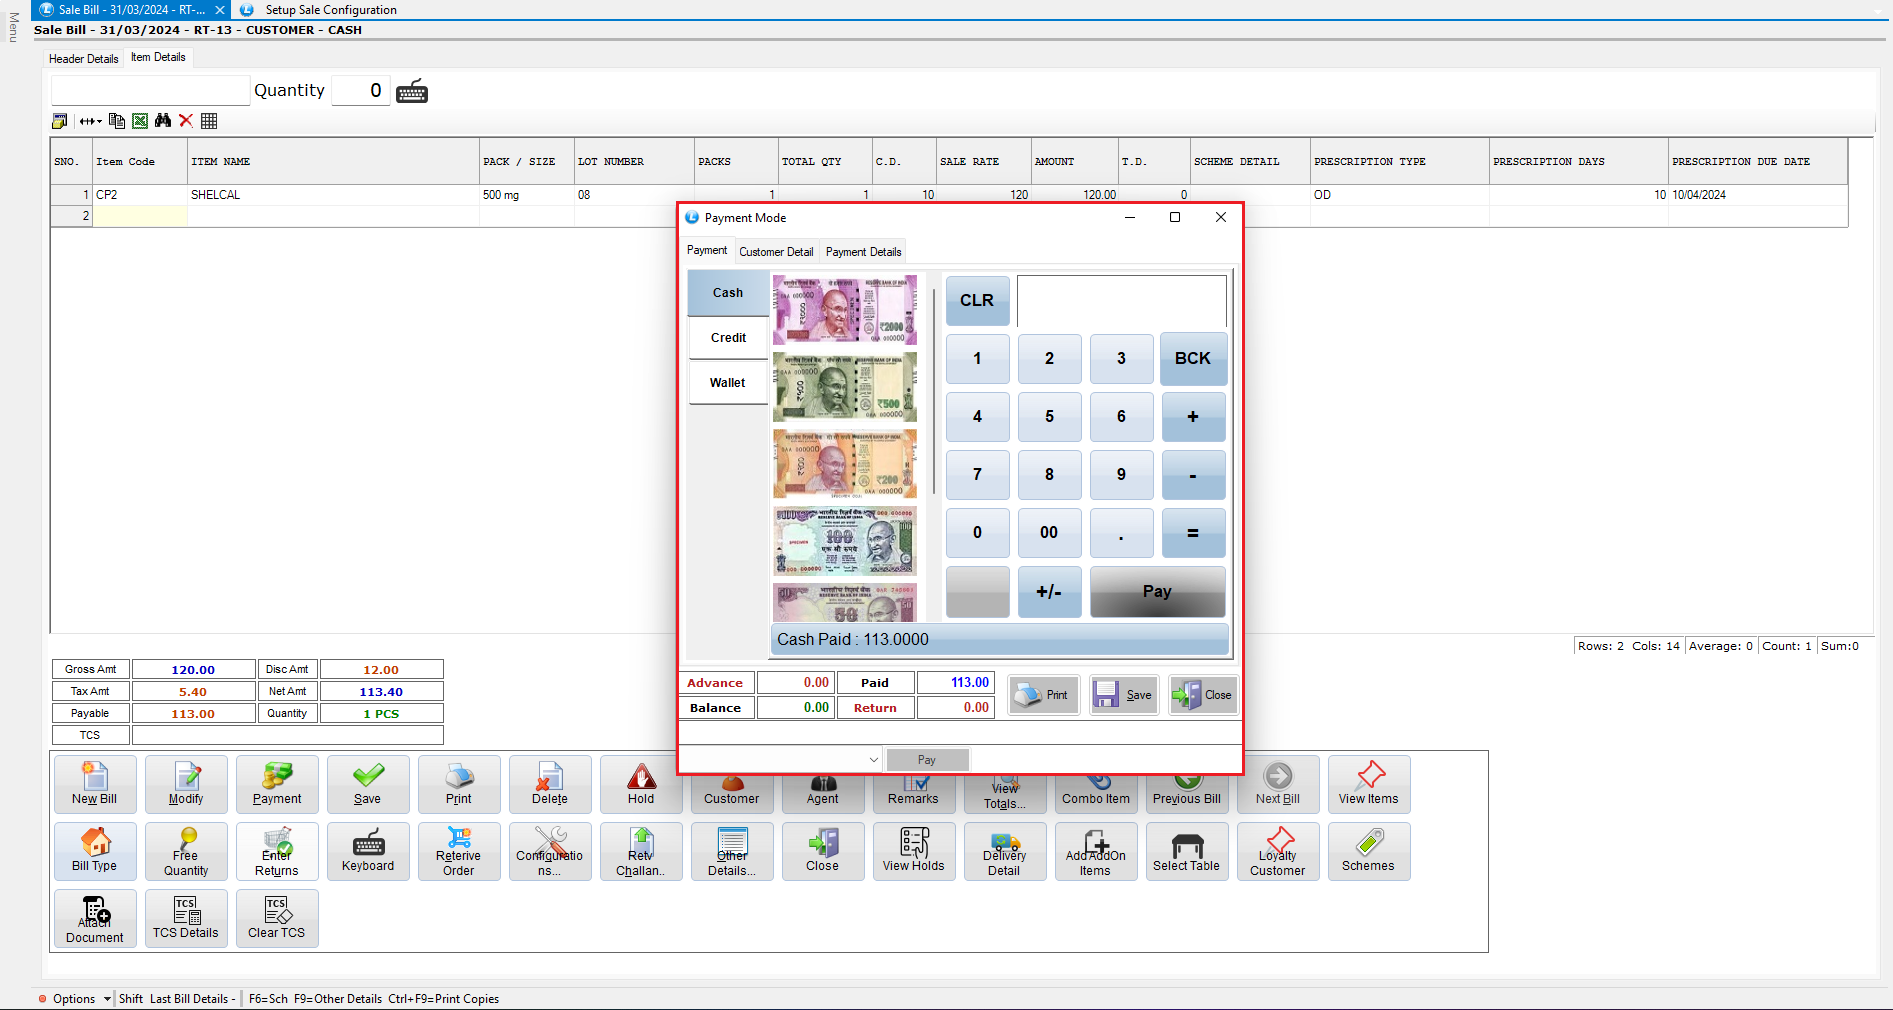Switch to the Header Details tab
The image size is (1893, 1010).
[84, 59]
